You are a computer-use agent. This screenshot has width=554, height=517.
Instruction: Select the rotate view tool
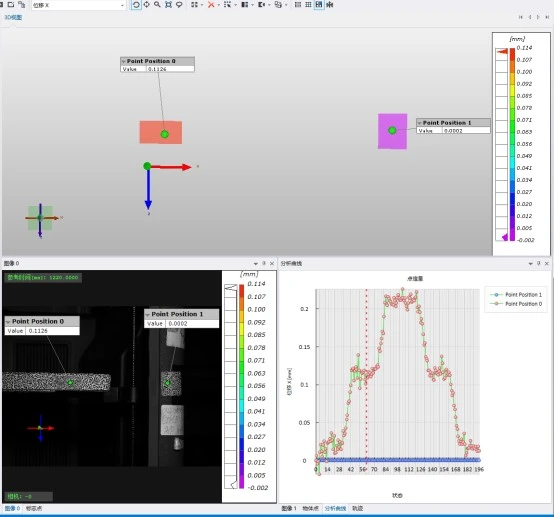pos(136,5)
